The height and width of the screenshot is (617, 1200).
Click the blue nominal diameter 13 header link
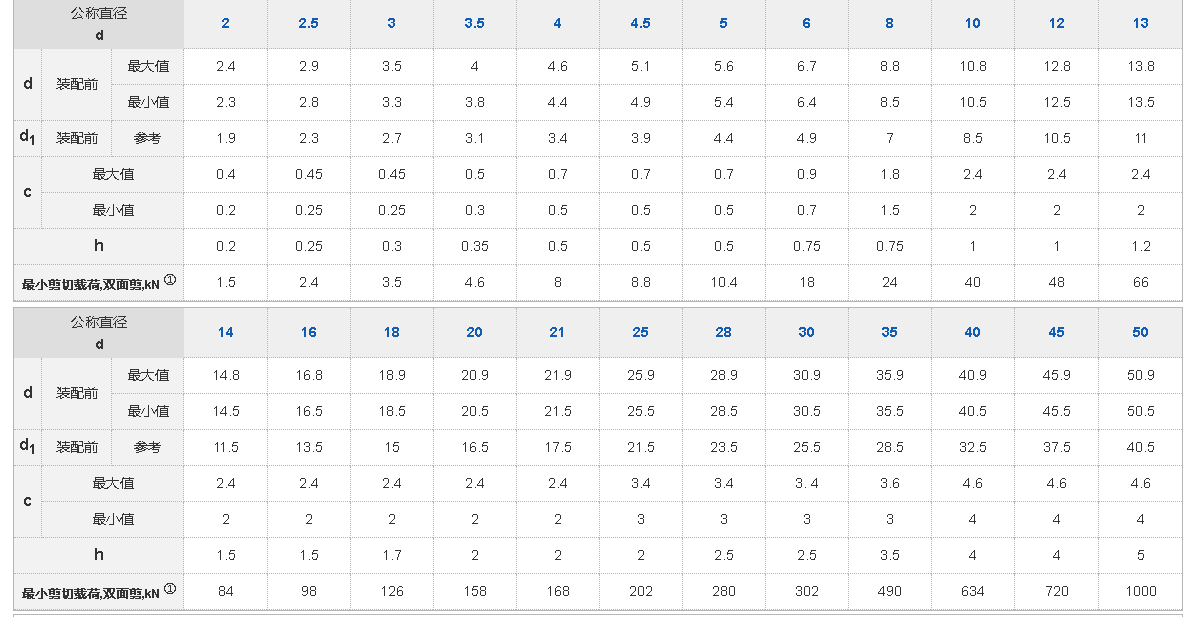(1140, 23)
